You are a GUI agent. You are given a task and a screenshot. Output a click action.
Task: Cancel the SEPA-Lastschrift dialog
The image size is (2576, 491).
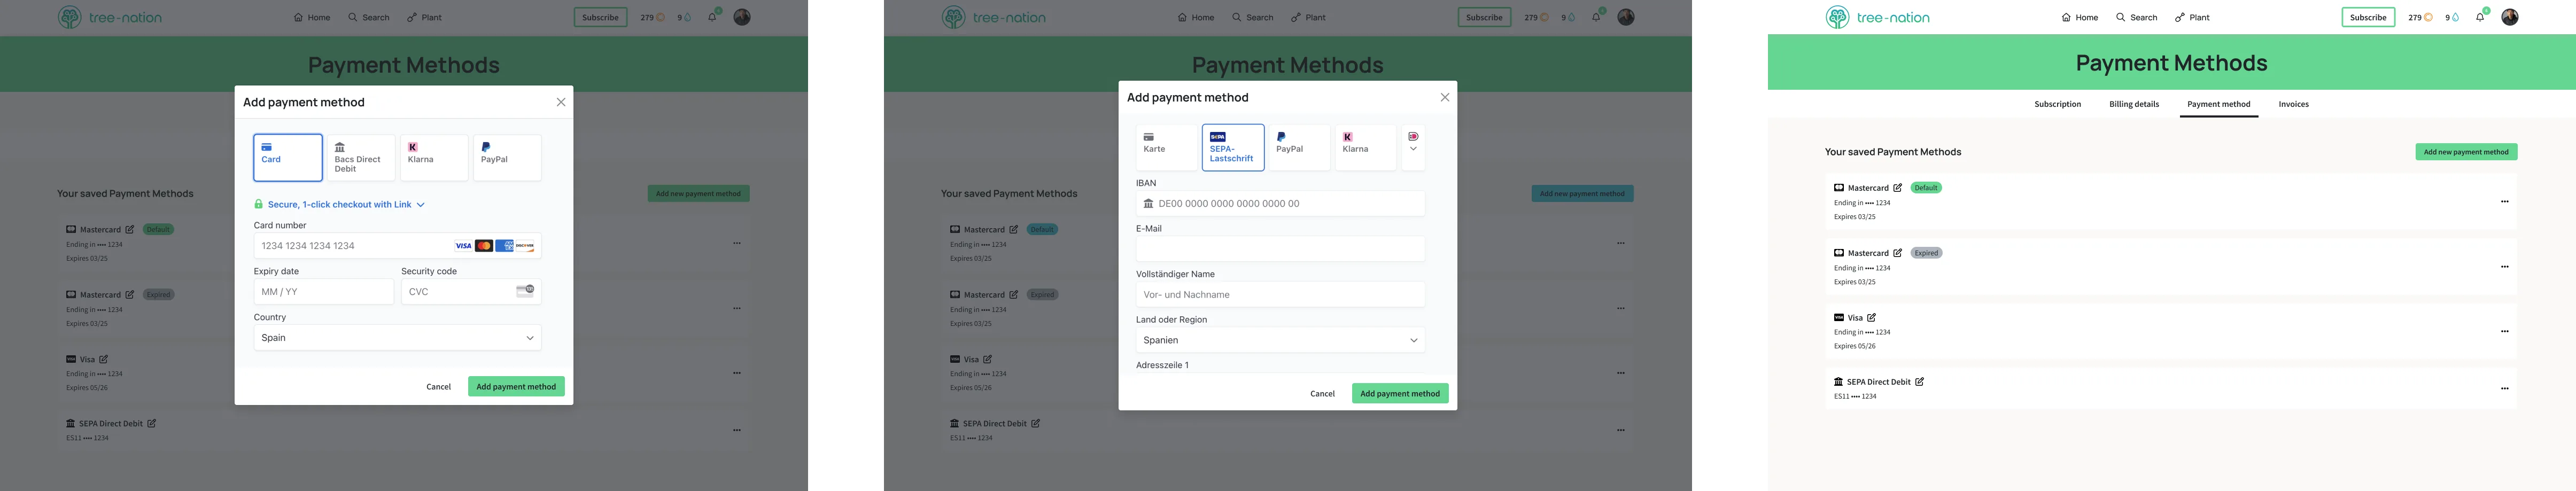tap(1322, 394)
